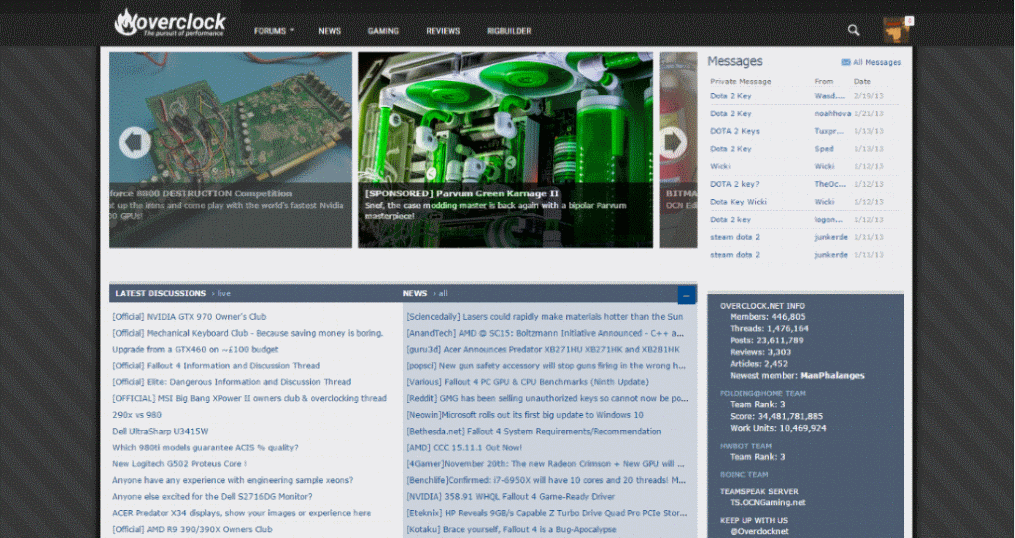Open Gaming in top navigation
The image size is (1015, 538).
coord(383,31)
